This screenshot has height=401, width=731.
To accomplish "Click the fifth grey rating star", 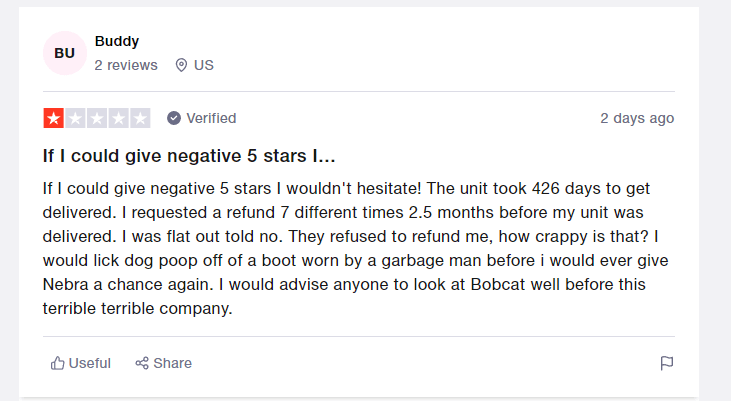I will pyautogui.click(x=140, y=118).
